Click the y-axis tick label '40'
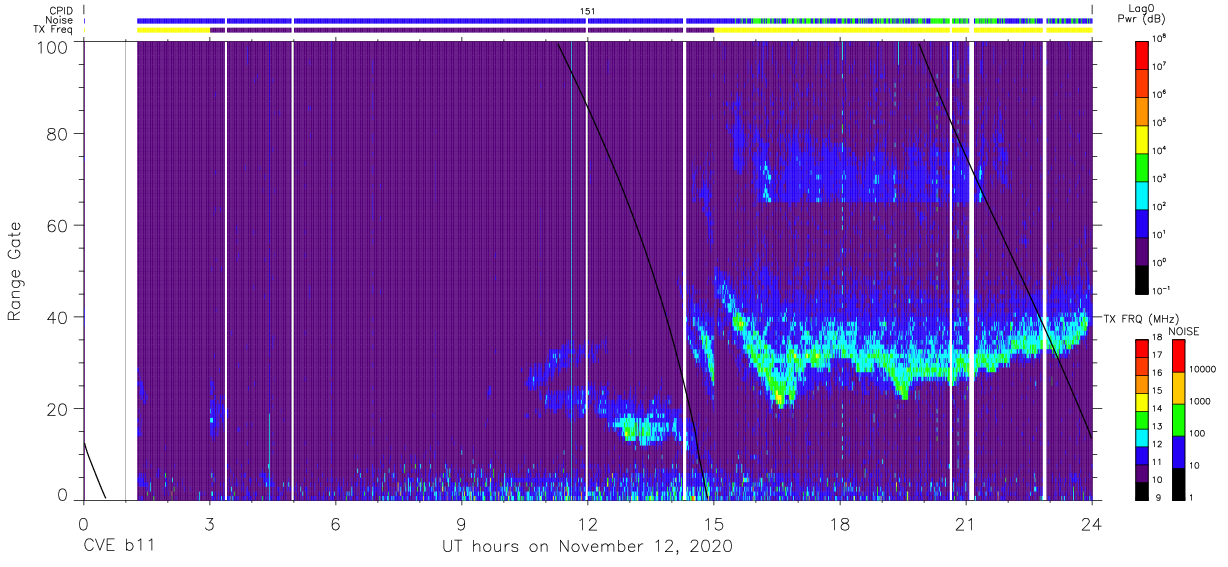Image resolution: width=1228 pixels, height=567 pixels. pos(58,317)
